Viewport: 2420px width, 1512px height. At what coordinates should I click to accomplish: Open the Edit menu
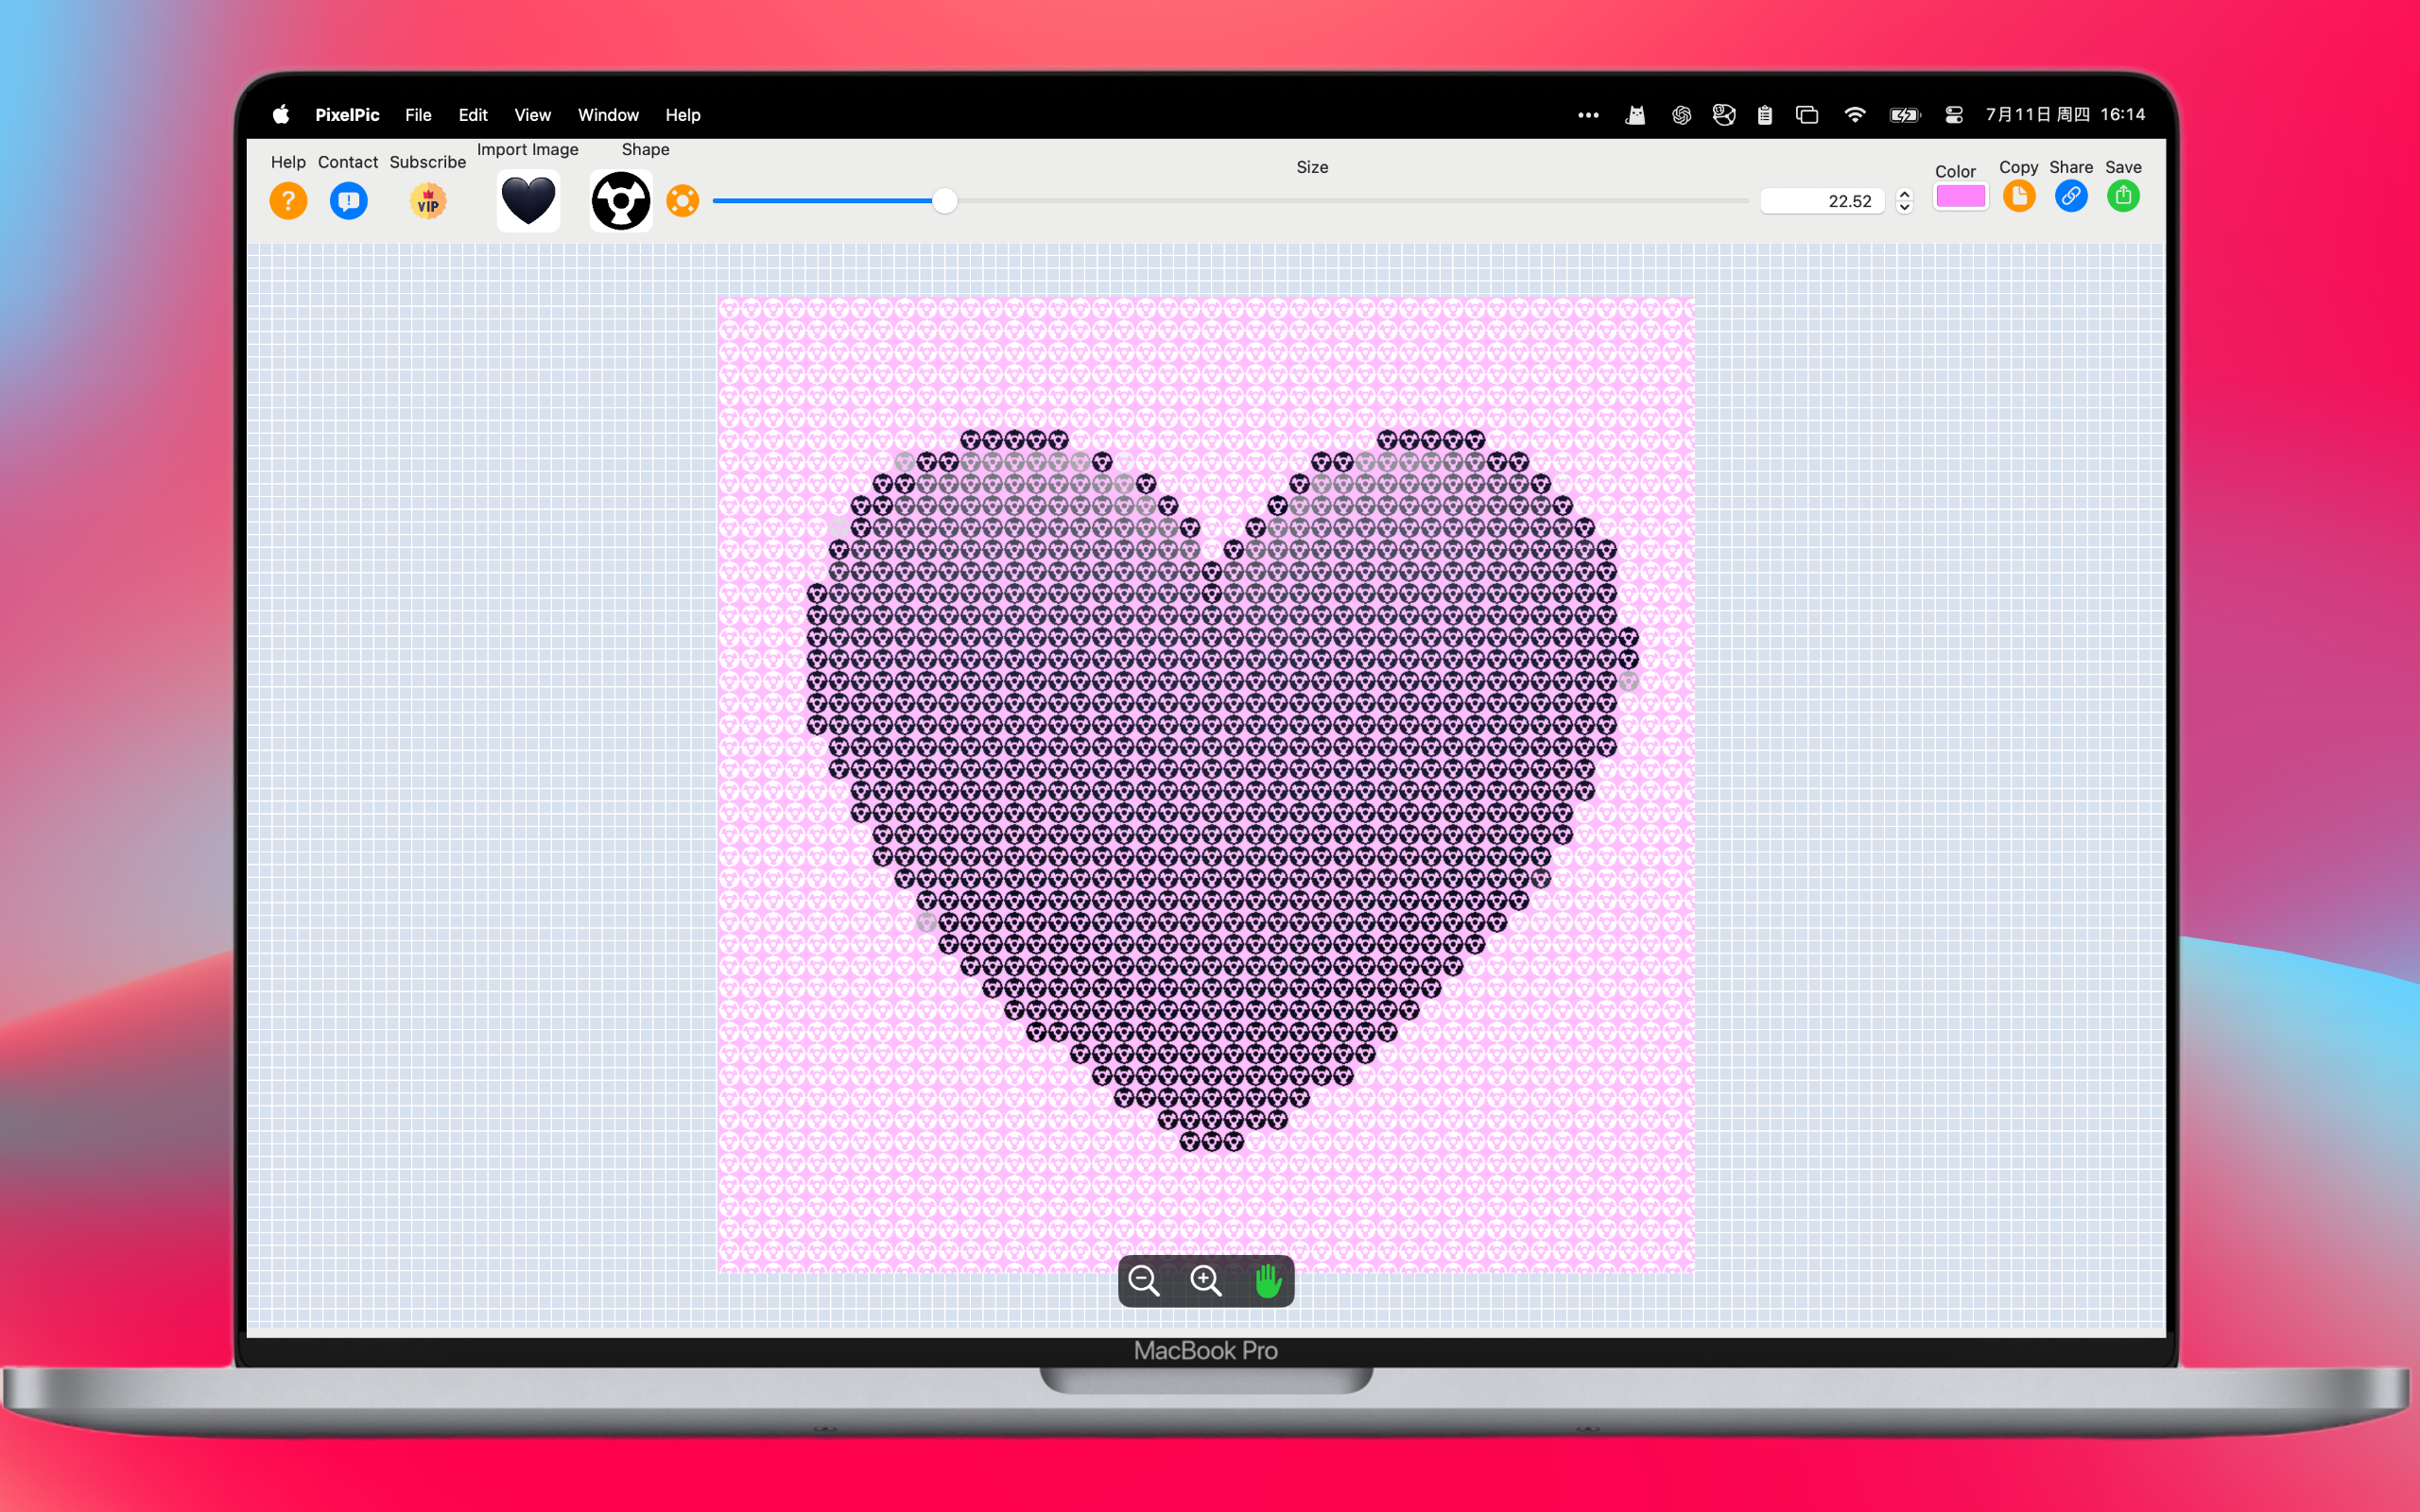(473, 115)
